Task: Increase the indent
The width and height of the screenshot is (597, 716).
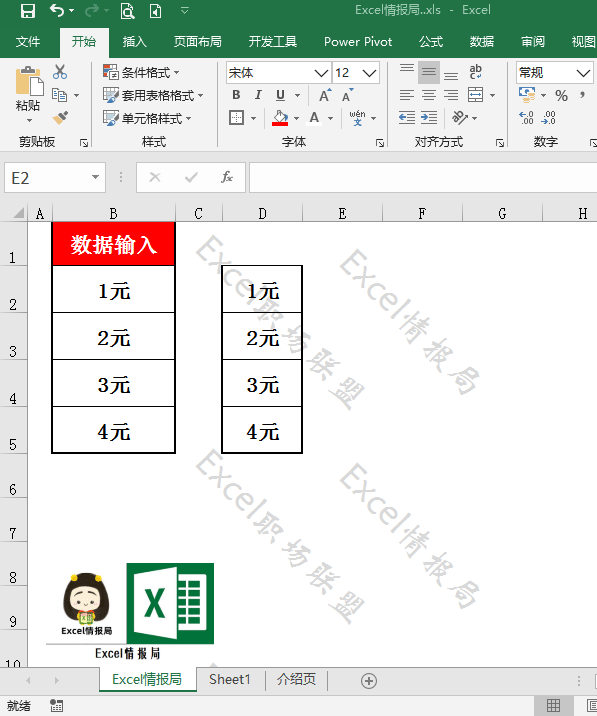Action: click(x=429, y=118)
